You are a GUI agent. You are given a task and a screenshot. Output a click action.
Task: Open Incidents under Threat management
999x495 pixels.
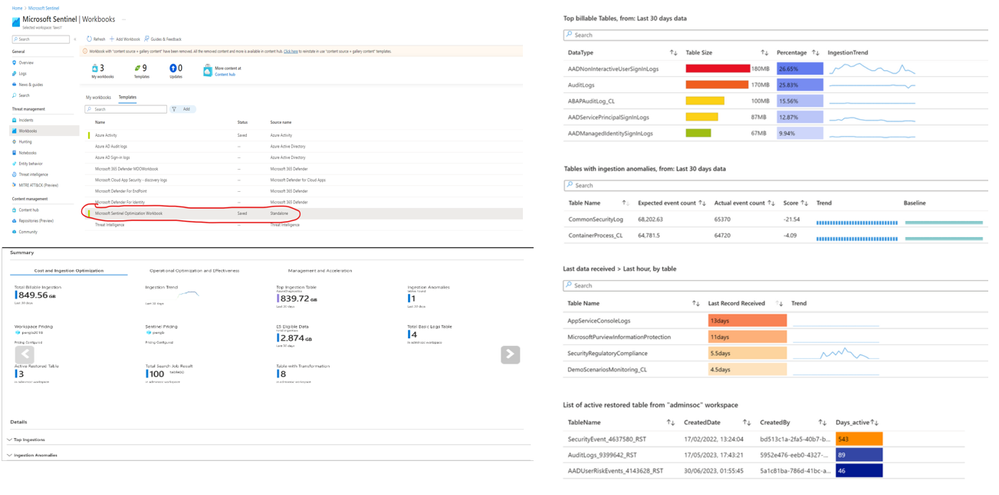(25, 120)
